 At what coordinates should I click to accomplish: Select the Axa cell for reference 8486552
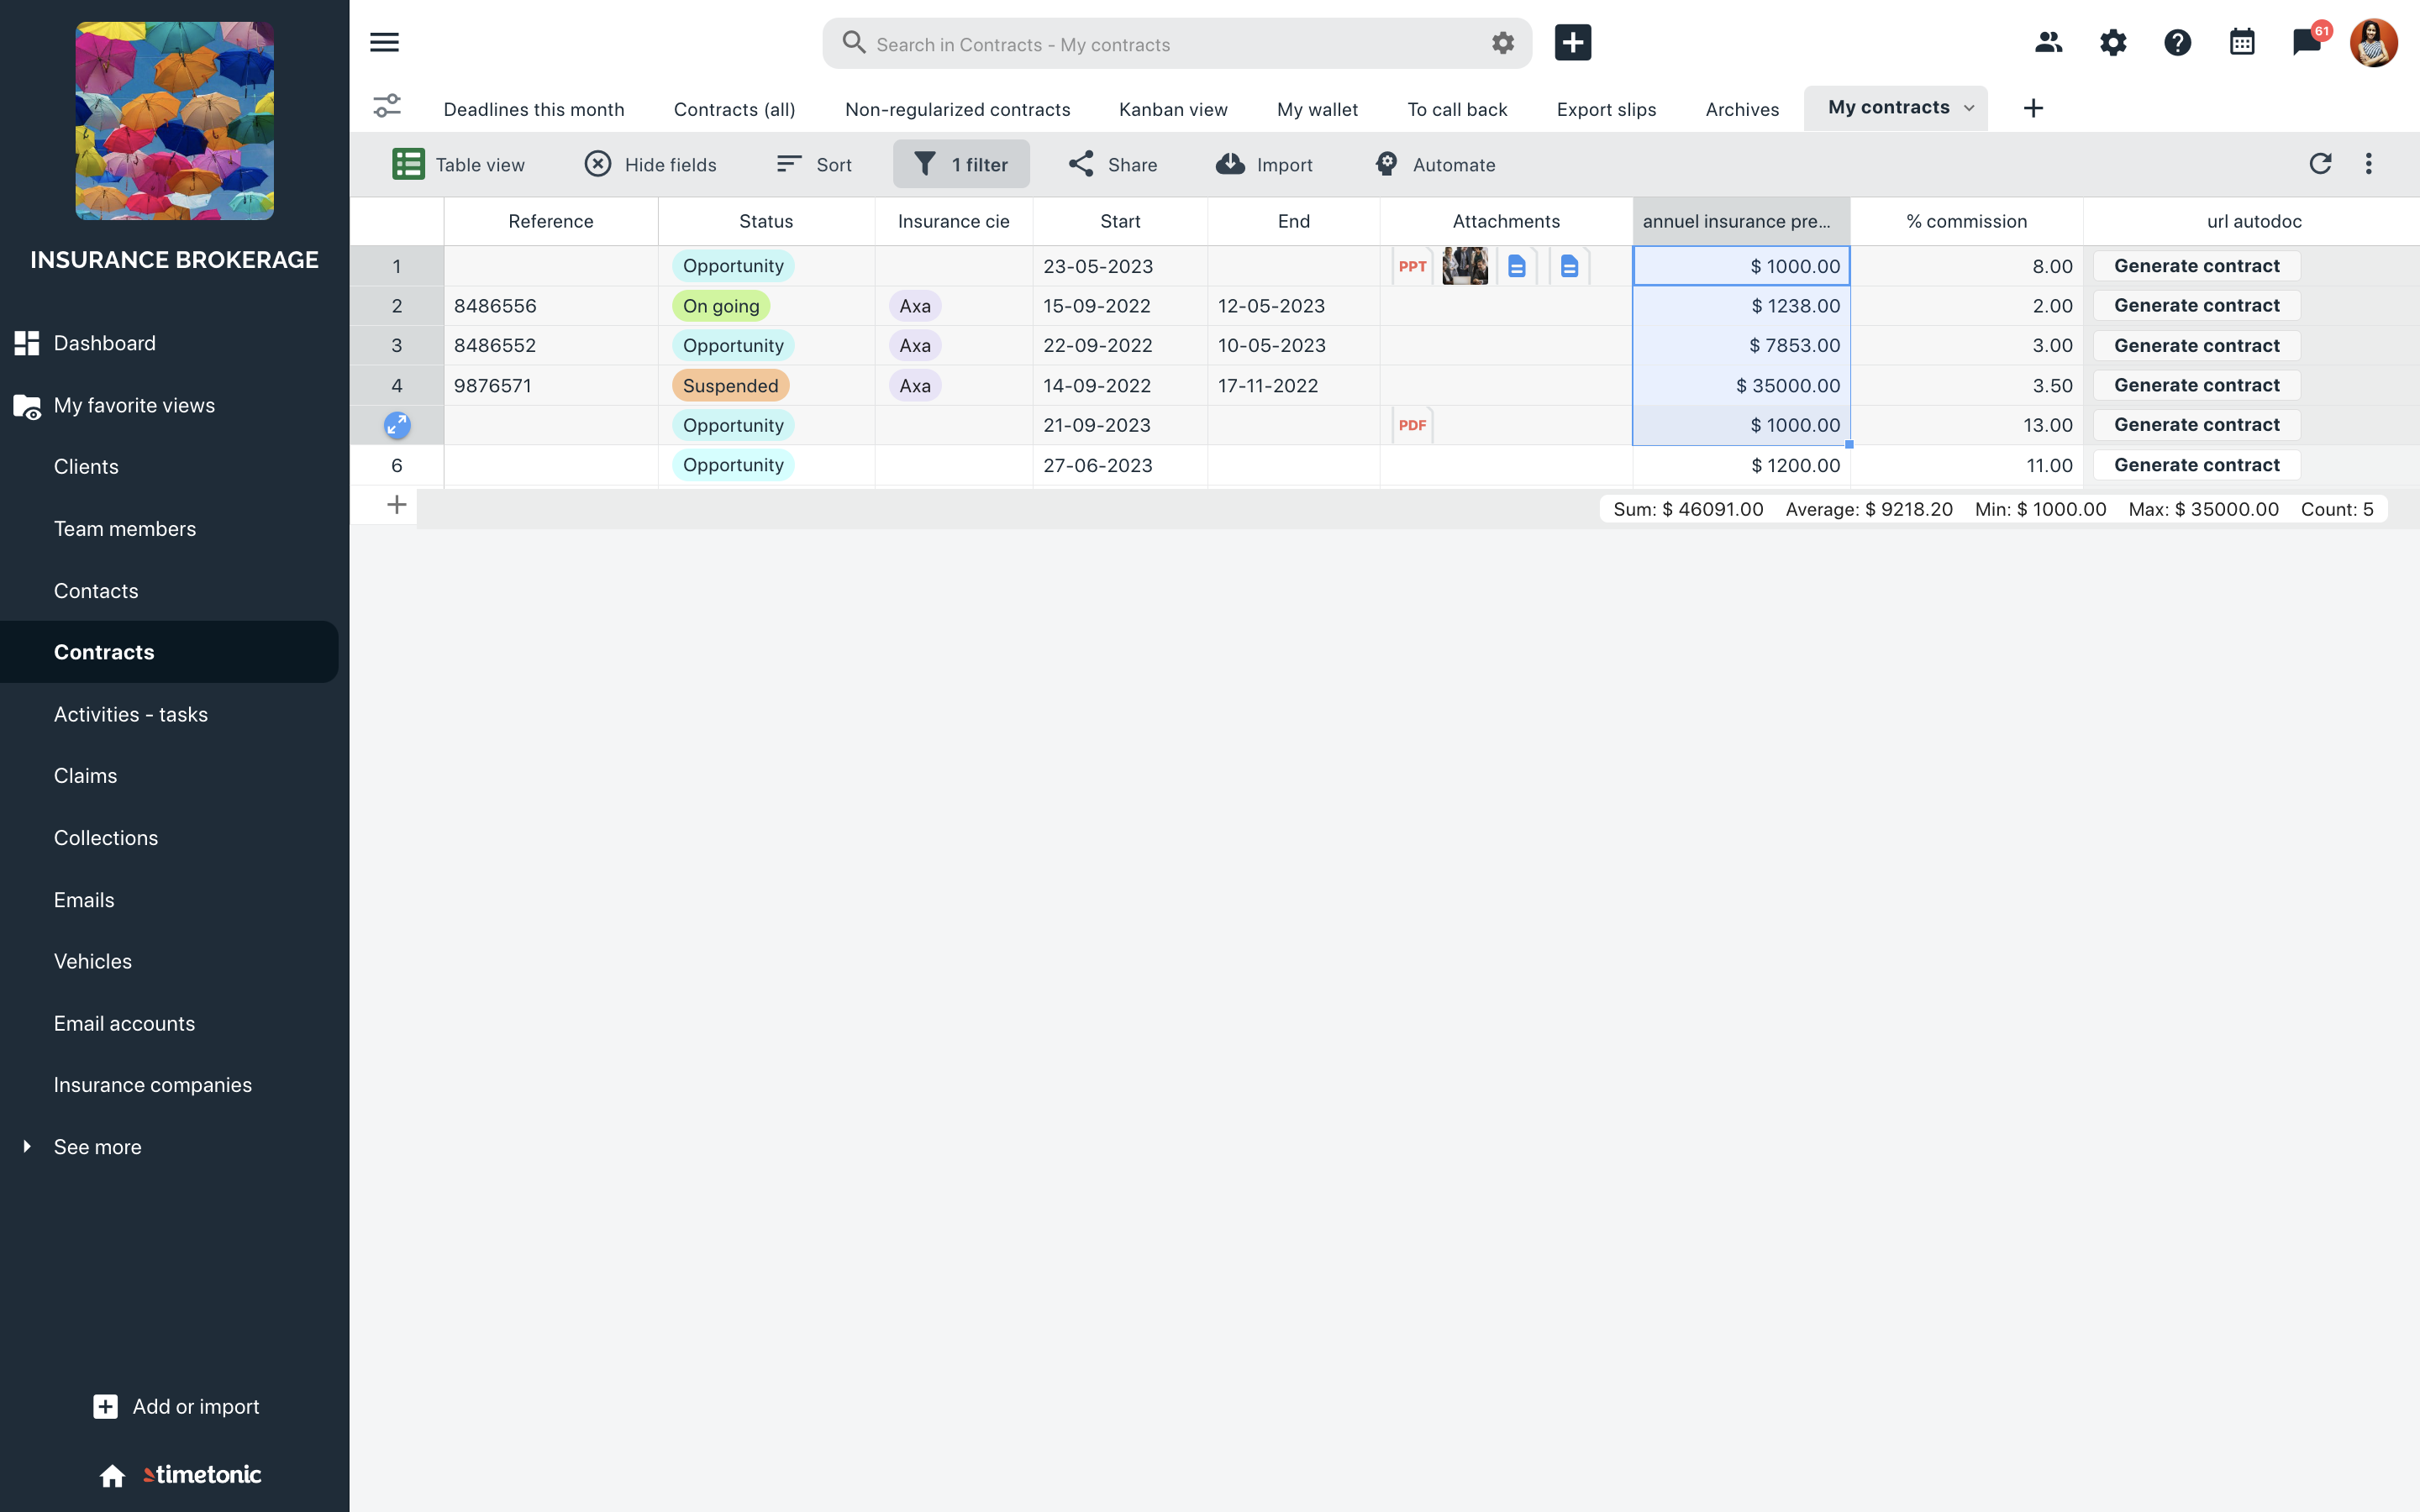click(x=954, y=345)
